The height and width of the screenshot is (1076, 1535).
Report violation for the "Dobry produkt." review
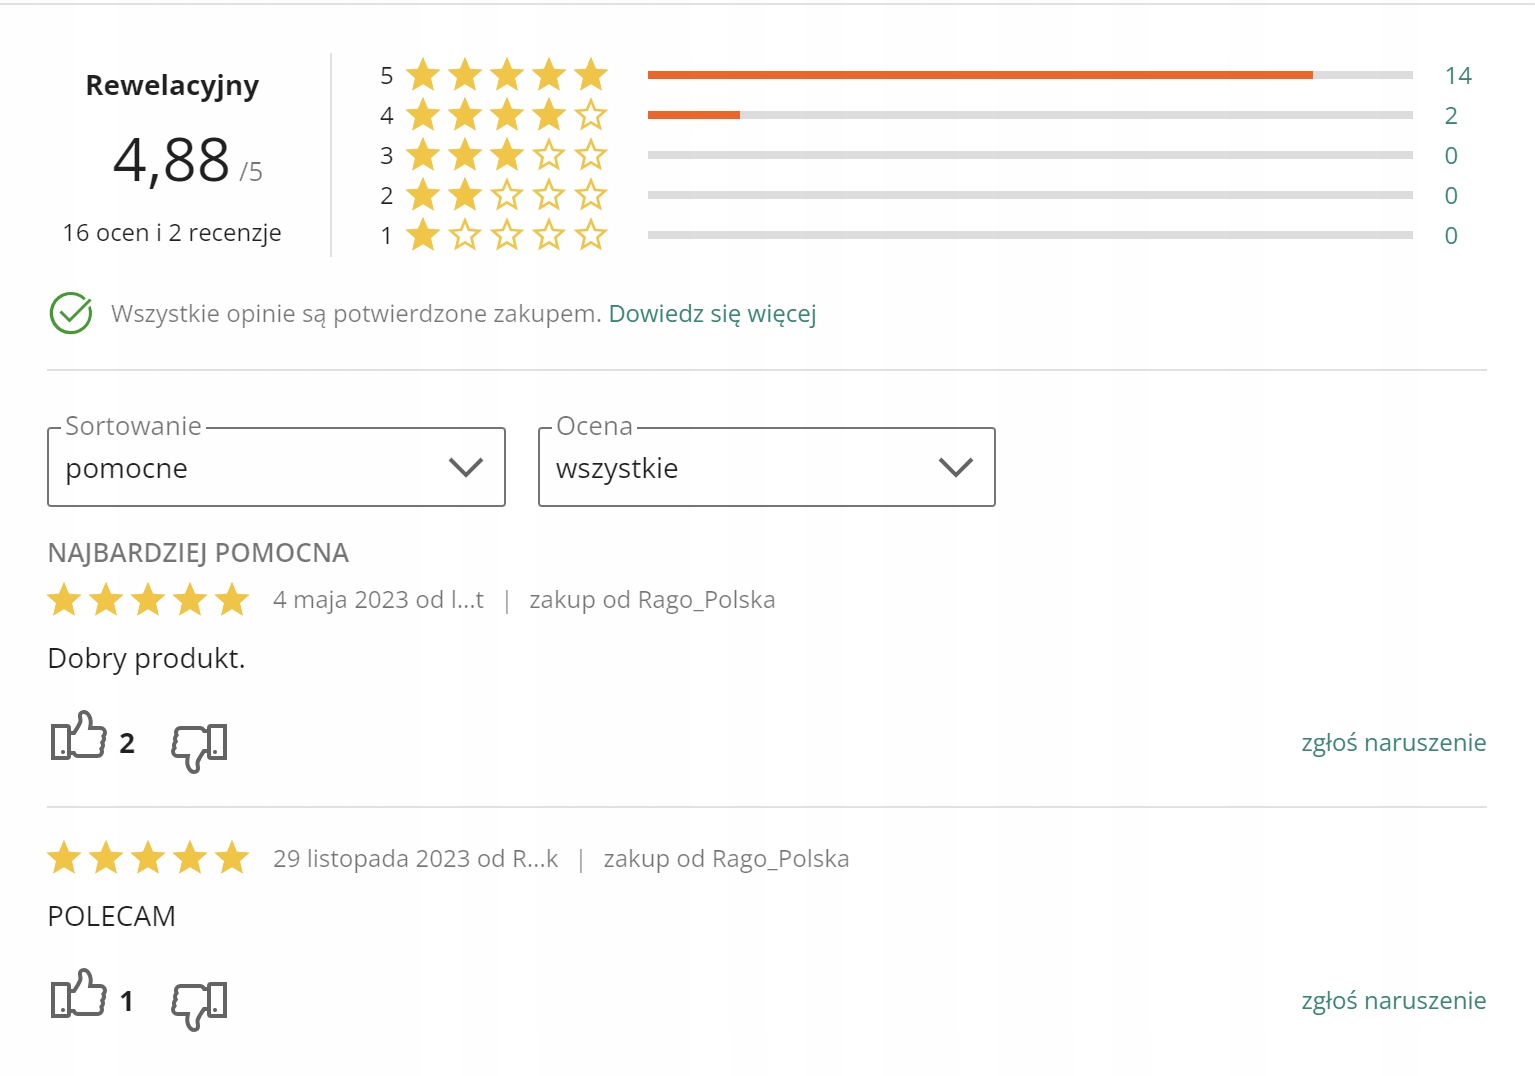pos(1393,743)
